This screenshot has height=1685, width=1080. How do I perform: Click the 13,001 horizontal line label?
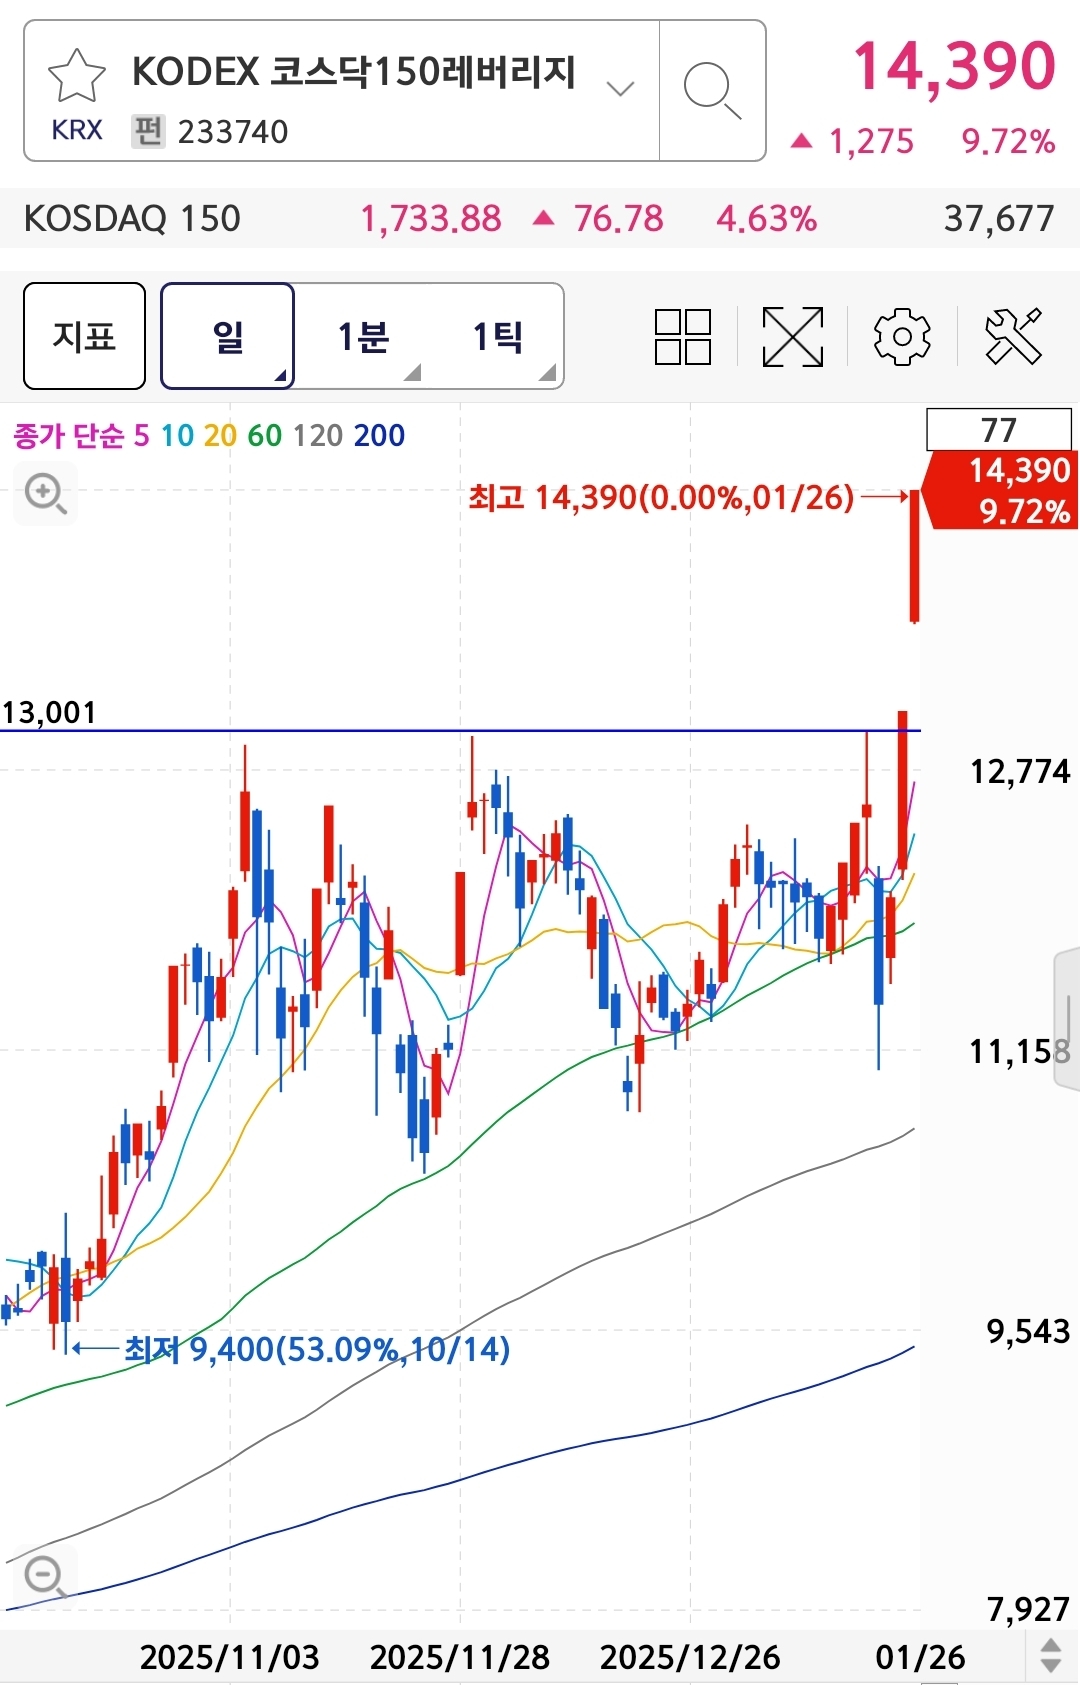(x=49, y=712)
